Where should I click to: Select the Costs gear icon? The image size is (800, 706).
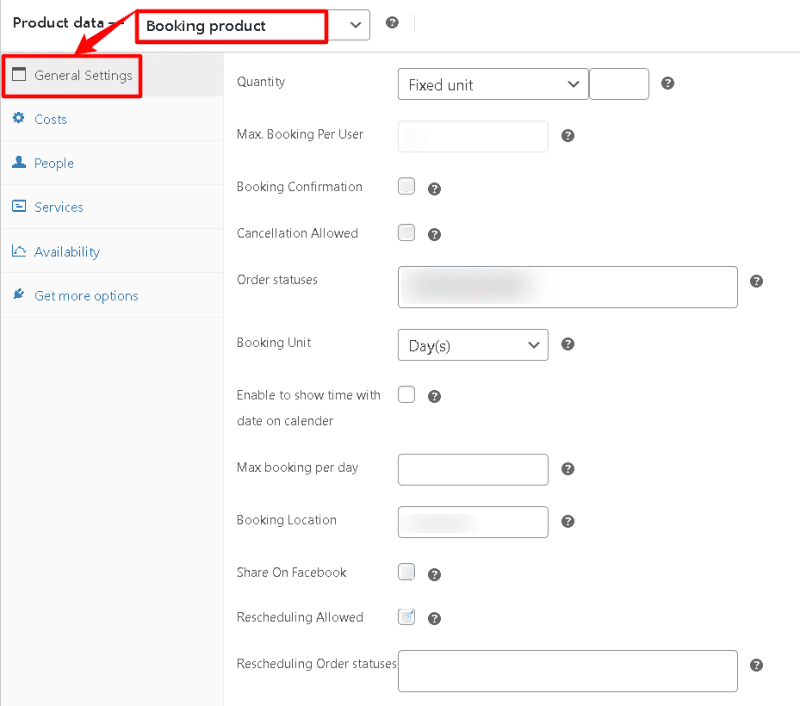point(21,118)
